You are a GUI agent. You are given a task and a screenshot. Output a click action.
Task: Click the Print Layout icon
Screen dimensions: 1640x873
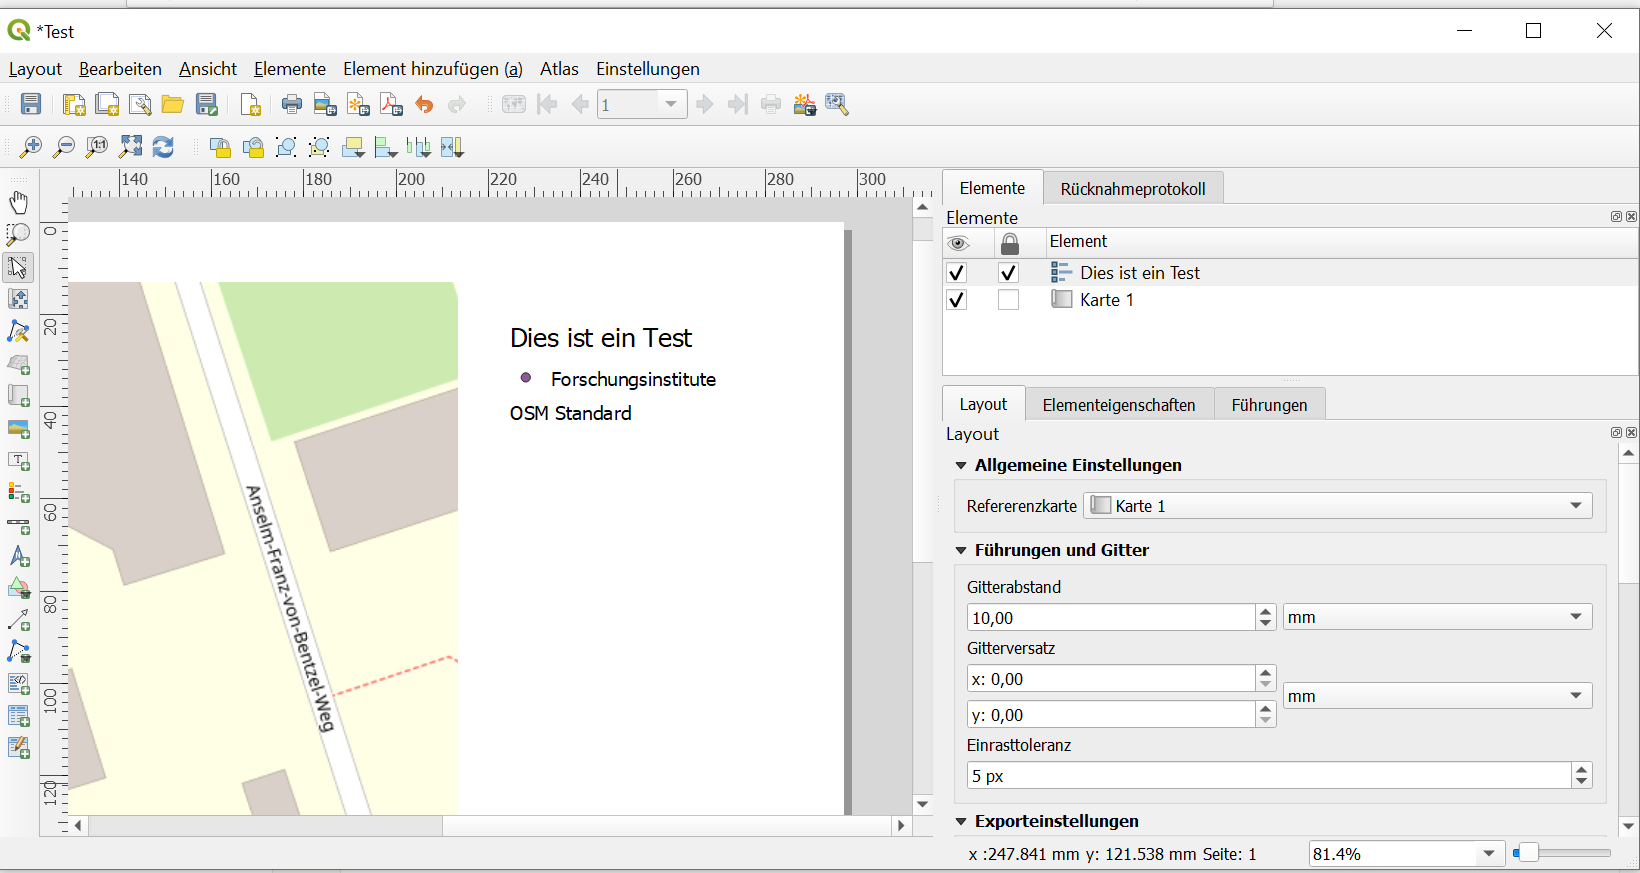[x=292, y=104]
